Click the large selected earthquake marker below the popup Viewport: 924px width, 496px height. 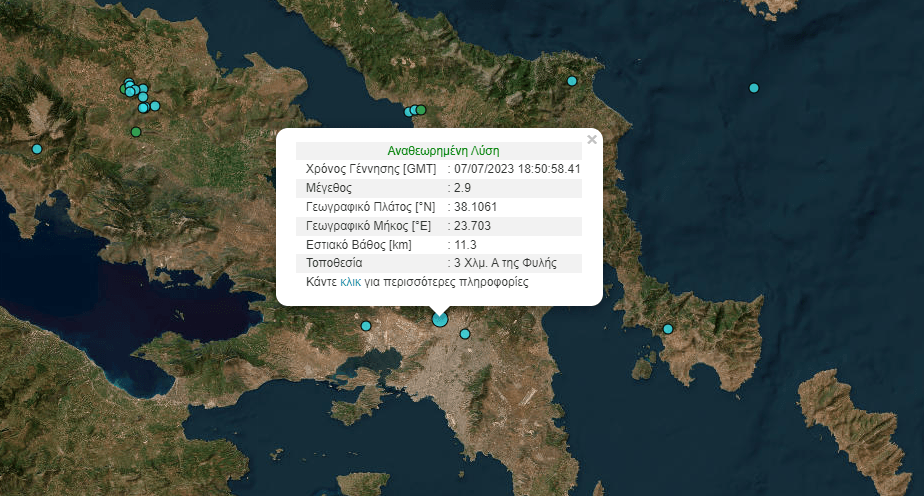(440, 319)
